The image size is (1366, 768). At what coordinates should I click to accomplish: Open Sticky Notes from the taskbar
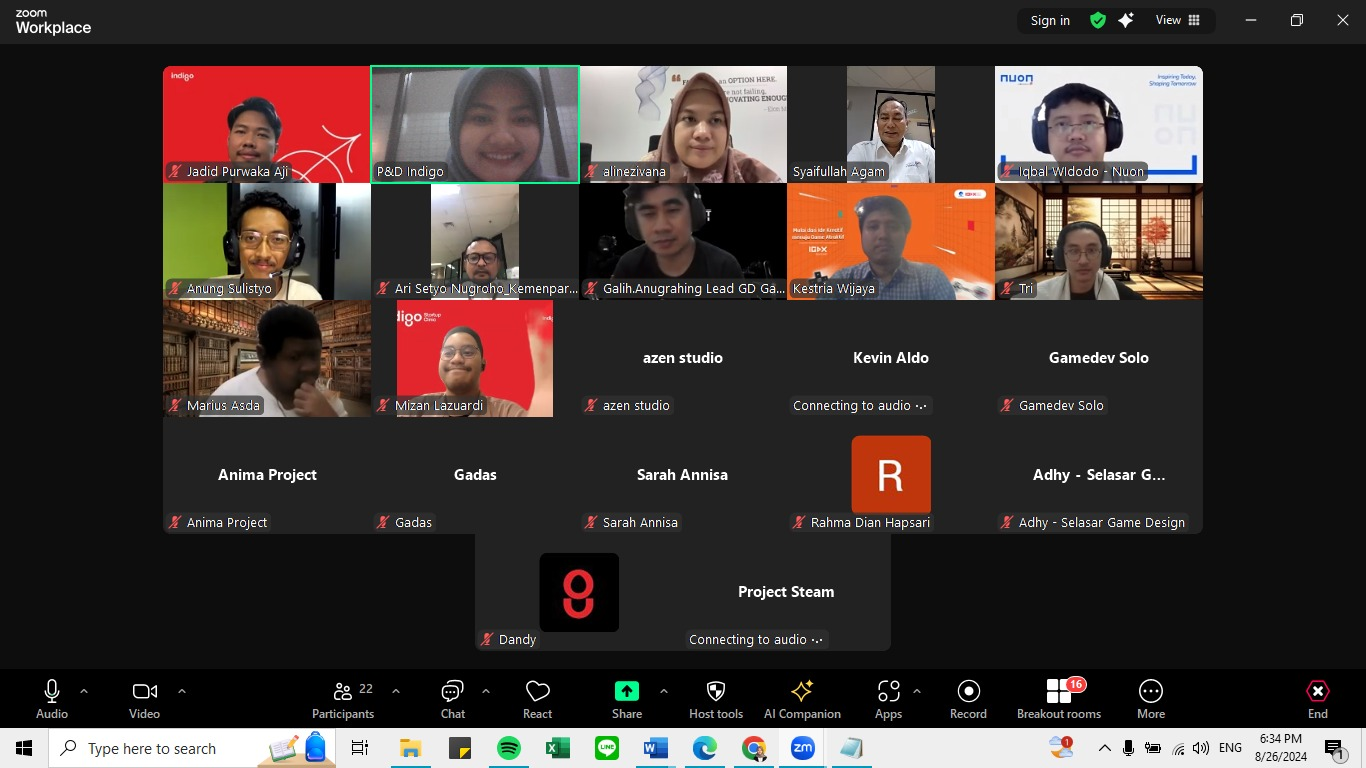coord(460,748)
